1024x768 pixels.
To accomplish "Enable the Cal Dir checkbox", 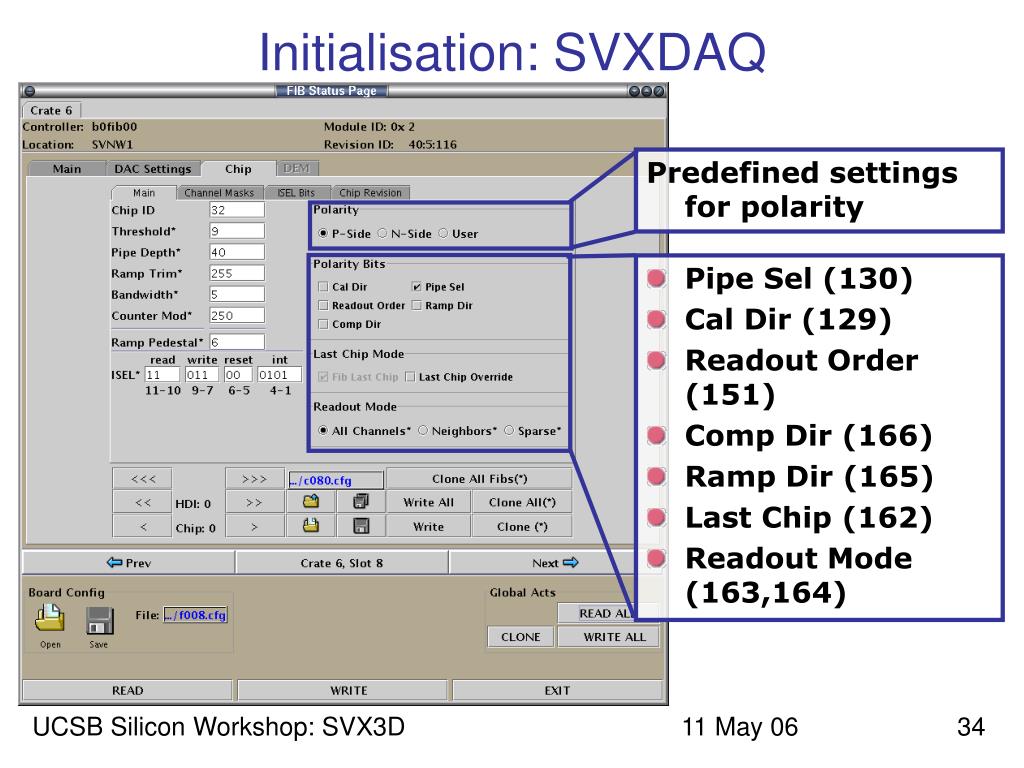I will [x=323, y=286].
